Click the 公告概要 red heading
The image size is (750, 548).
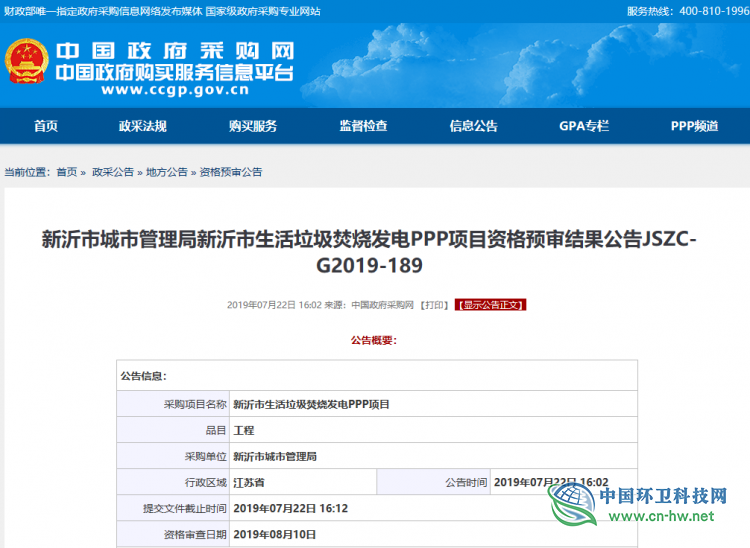(374, 340)
